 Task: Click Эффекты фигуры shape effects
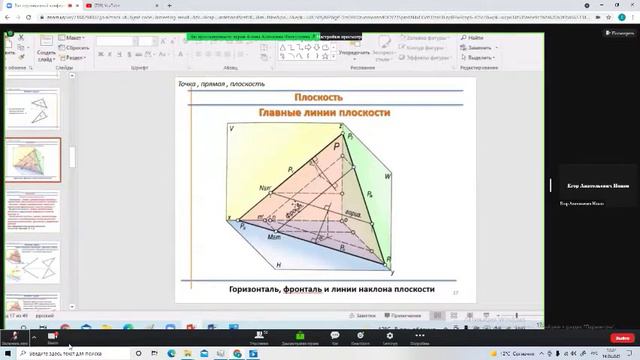(424, 58)
